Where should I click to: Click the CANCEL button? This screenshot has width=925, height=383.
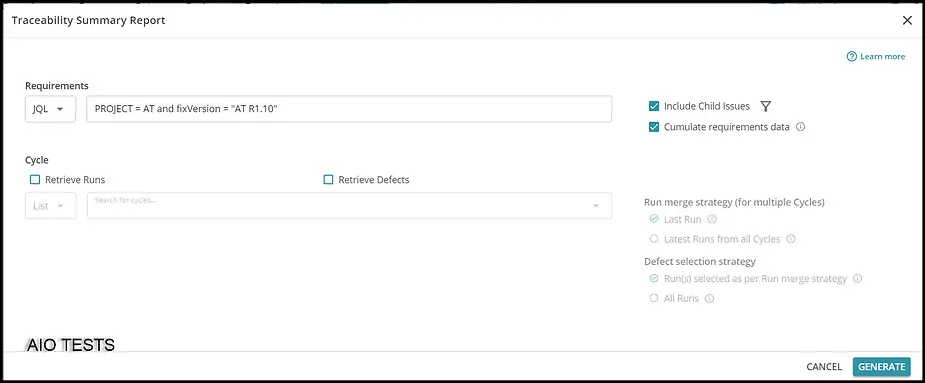pyautogui.click(x=824, y=367)
